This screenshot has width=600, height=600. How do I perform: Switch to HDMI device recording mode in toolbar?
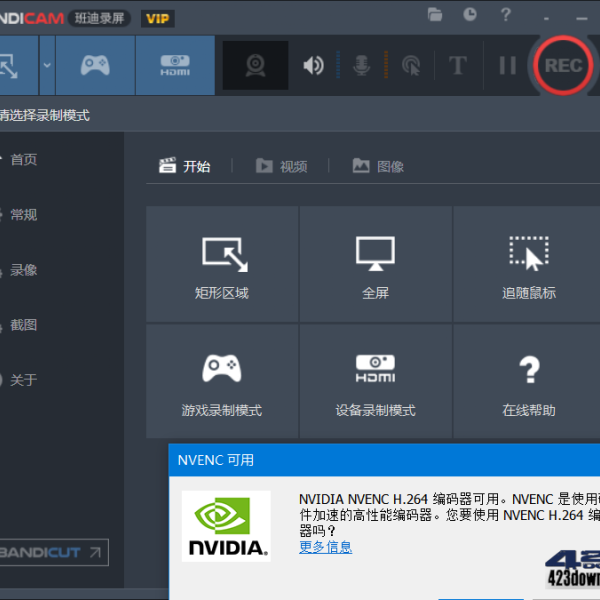(x=175, y=65)
